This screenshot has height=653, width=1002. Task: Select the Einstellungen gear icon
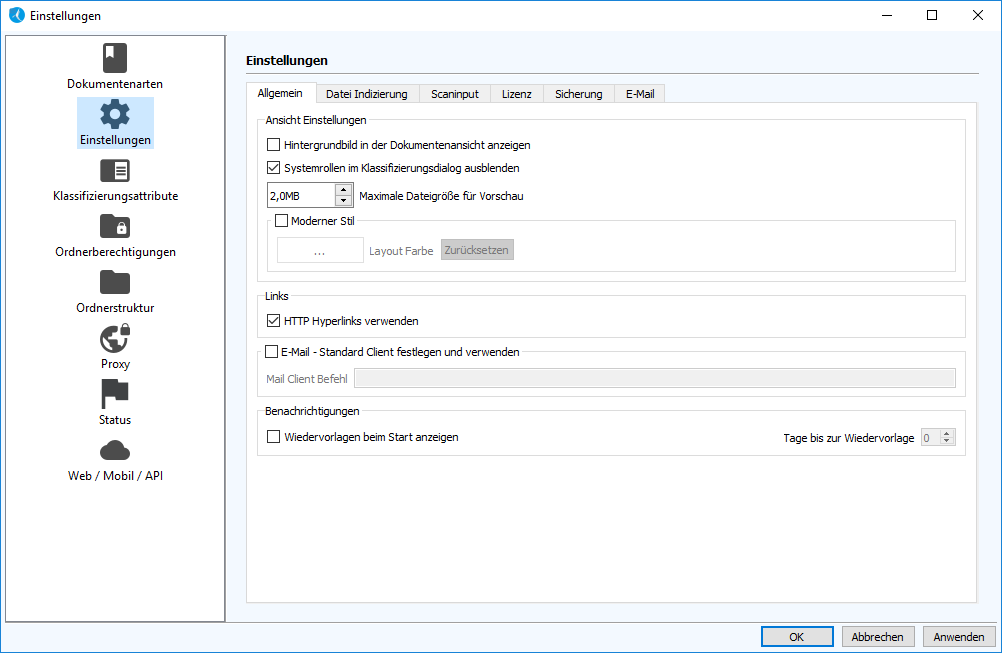pos(115,114)
